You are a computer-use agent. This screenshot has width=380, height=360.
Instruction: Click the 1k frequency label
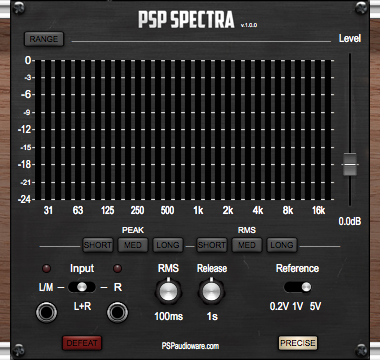(x=198, y=211)
